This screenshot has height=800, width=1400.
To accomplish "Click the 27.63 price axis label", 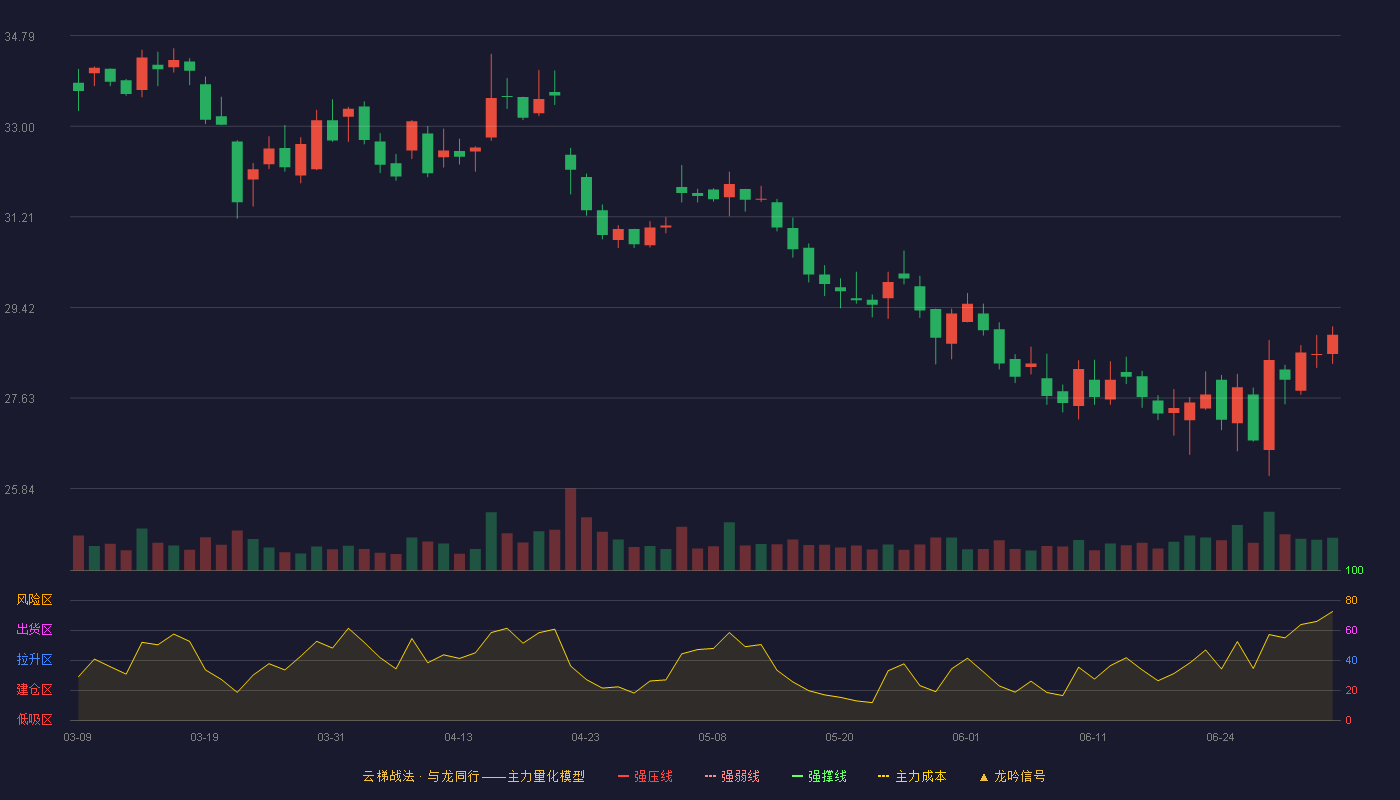I will [20, 399].
